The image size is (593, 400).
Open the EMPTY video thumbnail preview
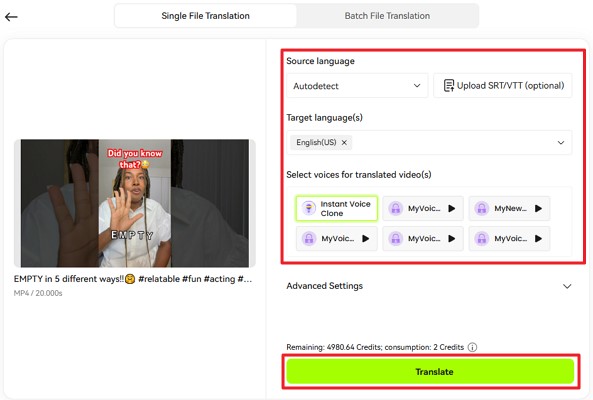(135, 203)
